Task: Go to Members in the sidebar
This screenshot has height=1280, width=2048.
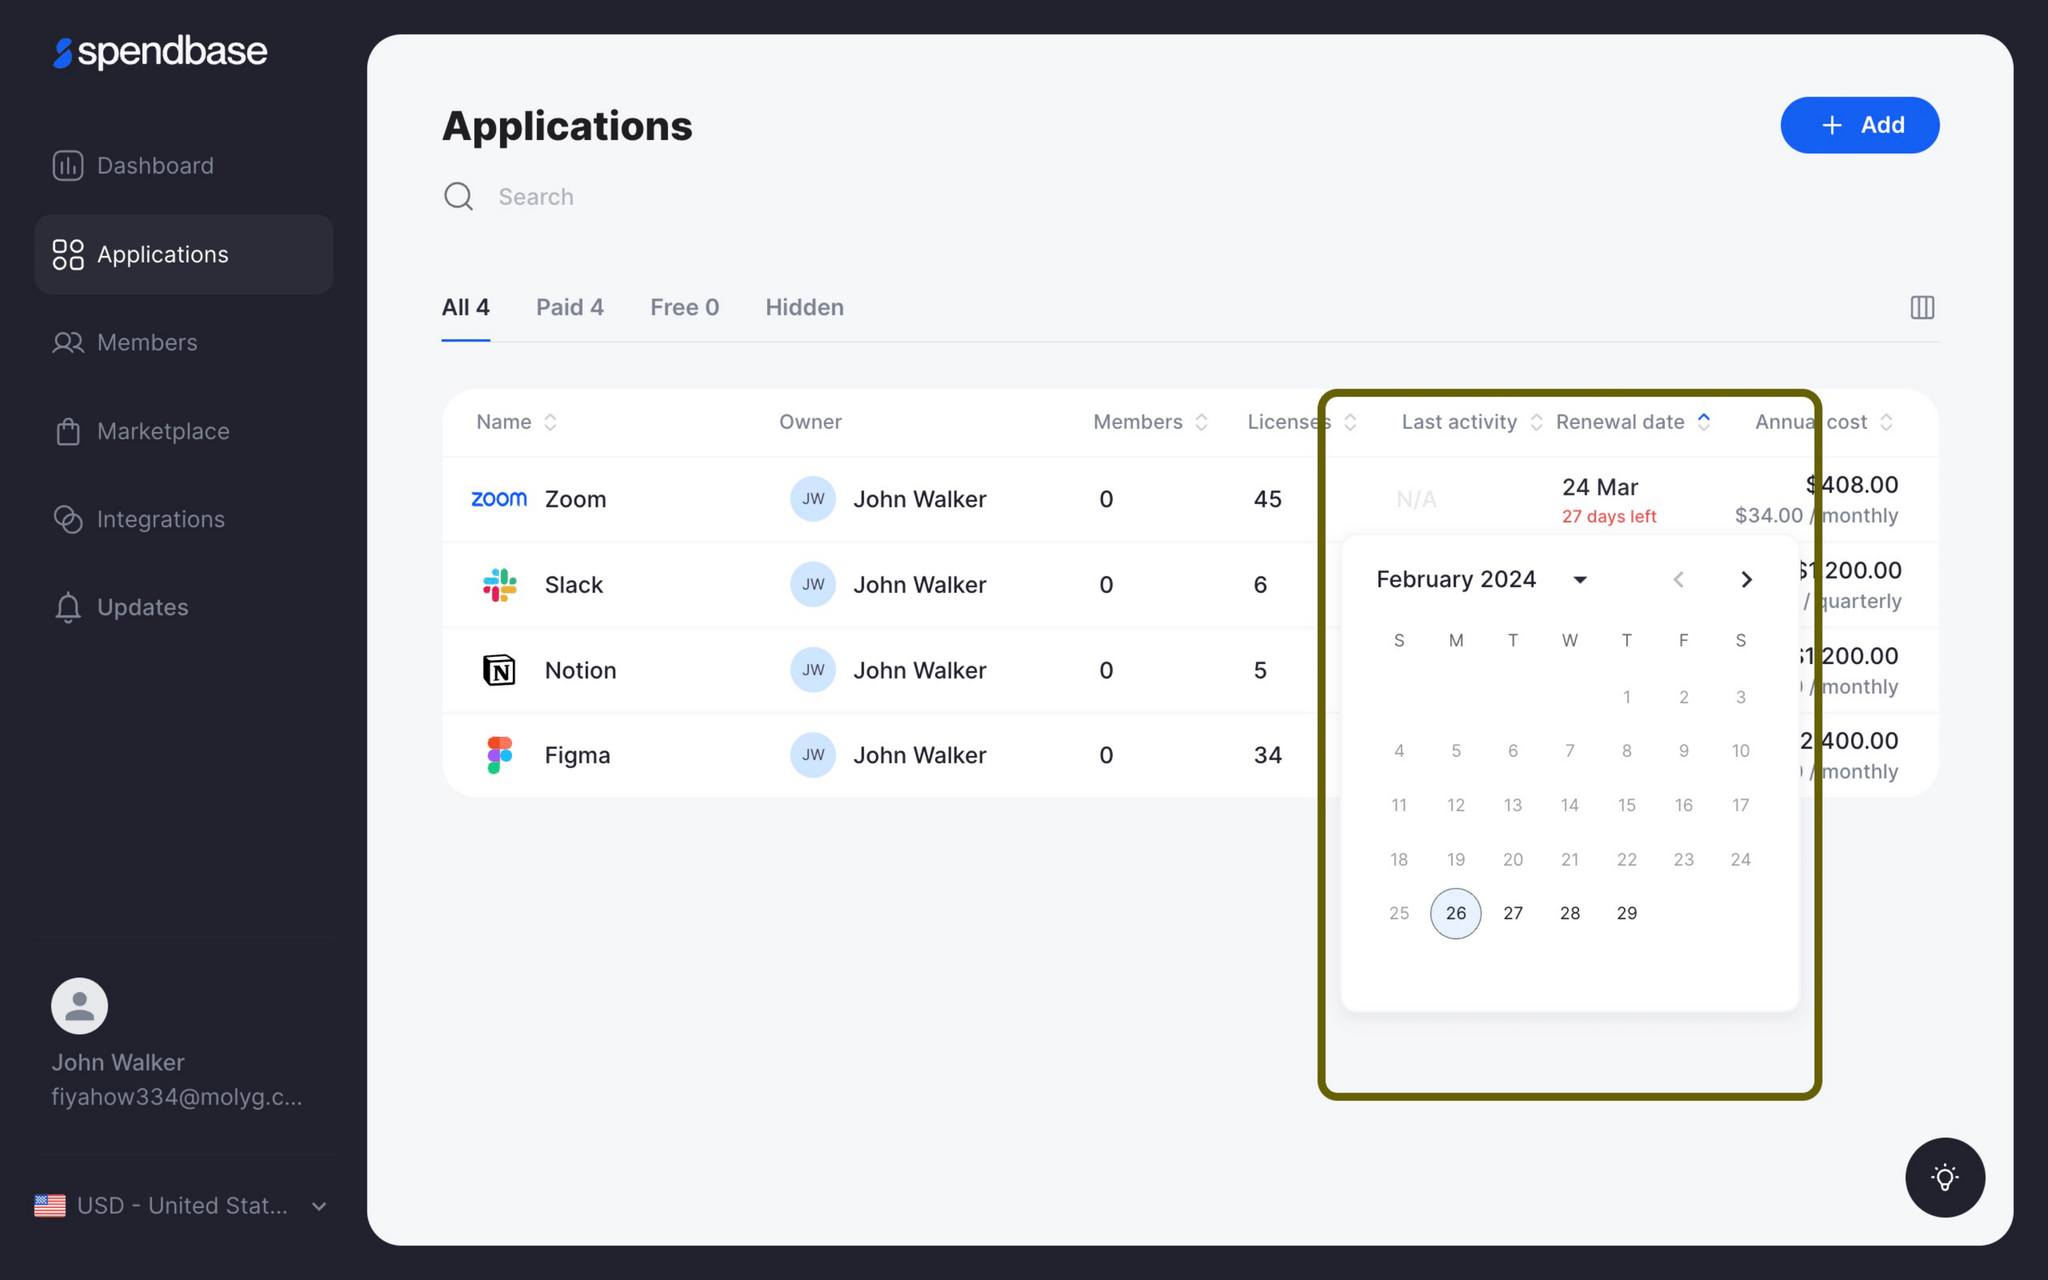Action: [183, 342]
